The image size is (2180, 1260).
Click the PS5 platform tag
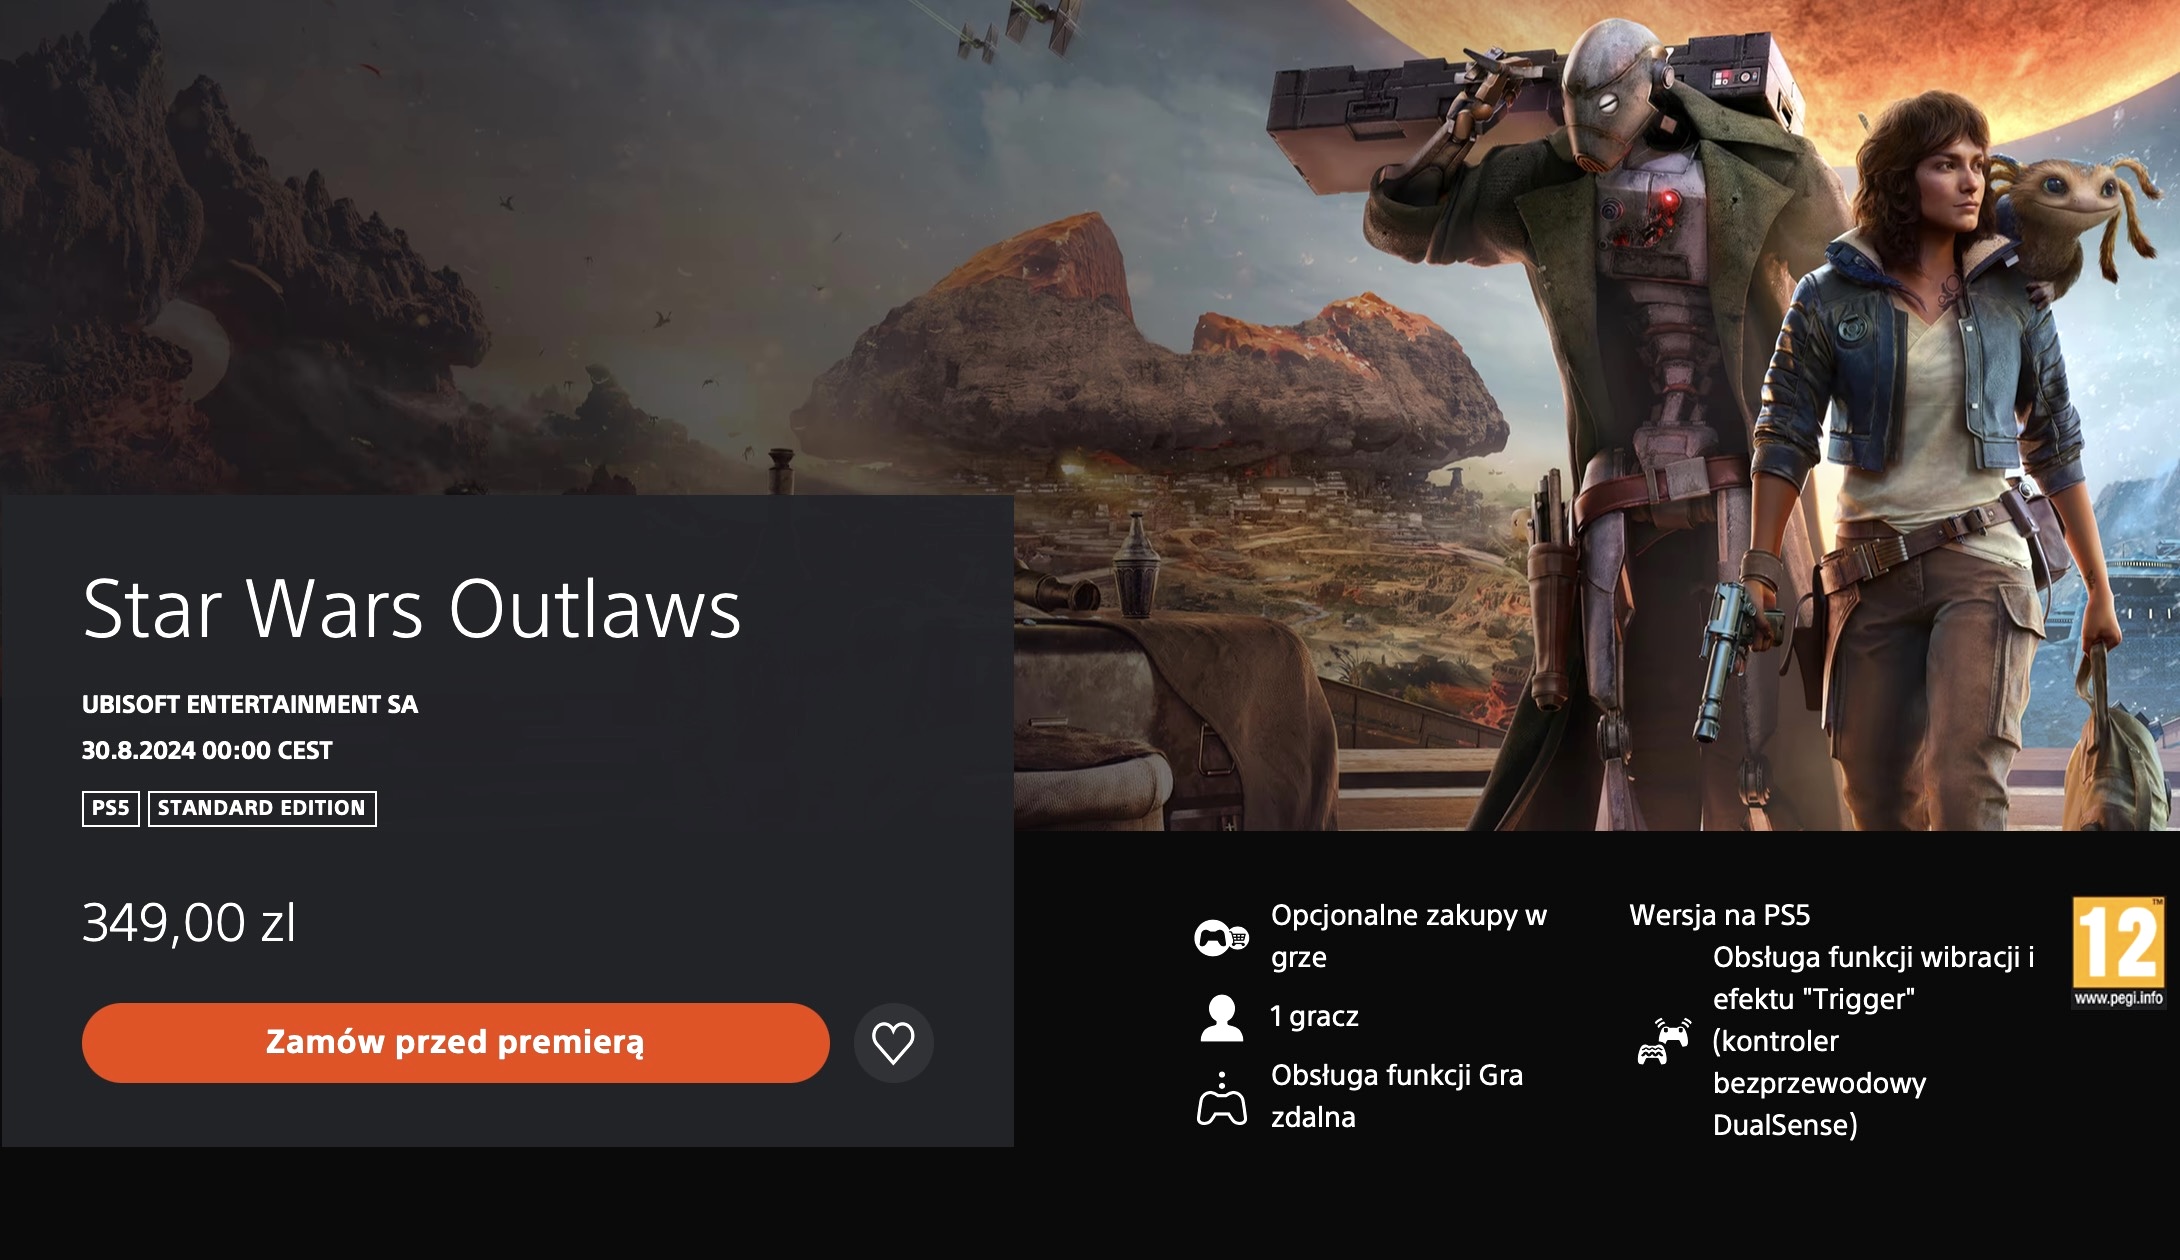[x=110, y=808]
